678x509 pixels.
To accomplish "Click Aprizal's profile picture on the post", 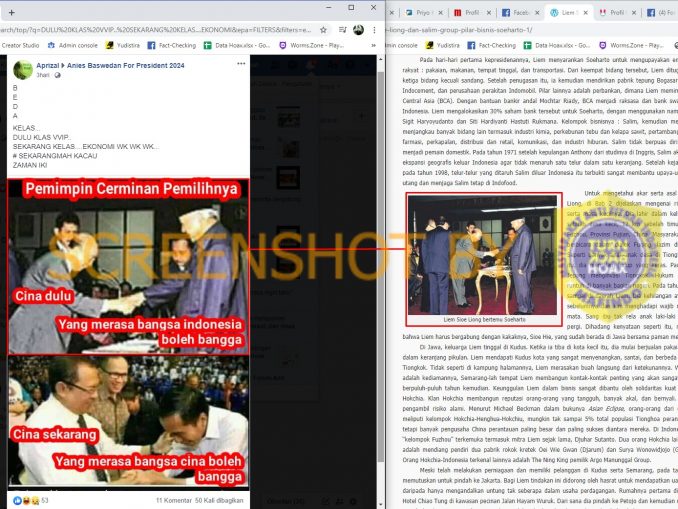I will [x=22, y=70].
